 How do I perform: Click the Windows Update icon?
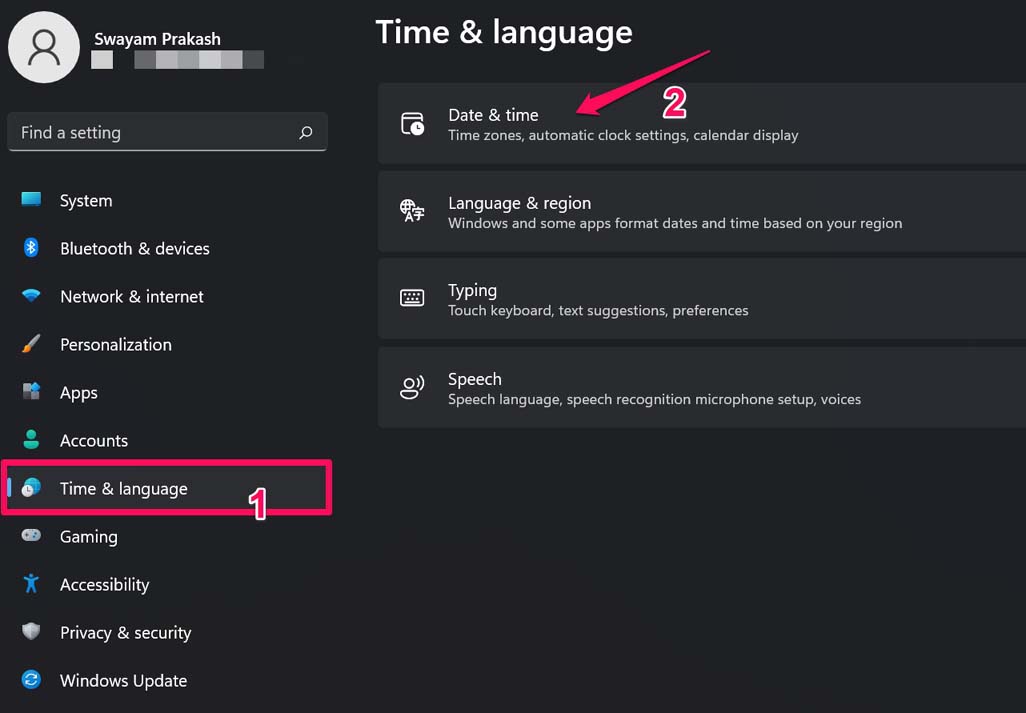31,680
